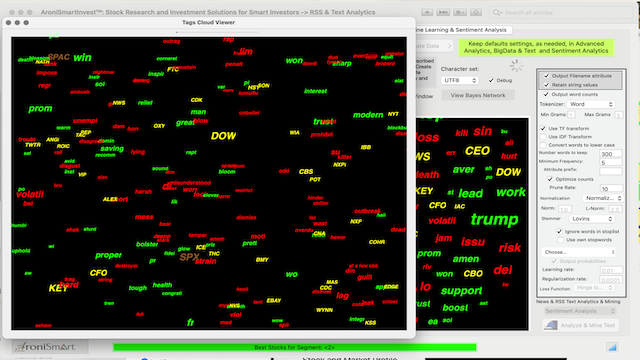Open the Sentiment Analysis dropdown
This screenshot has height=360, width=640.
[579, 311]
